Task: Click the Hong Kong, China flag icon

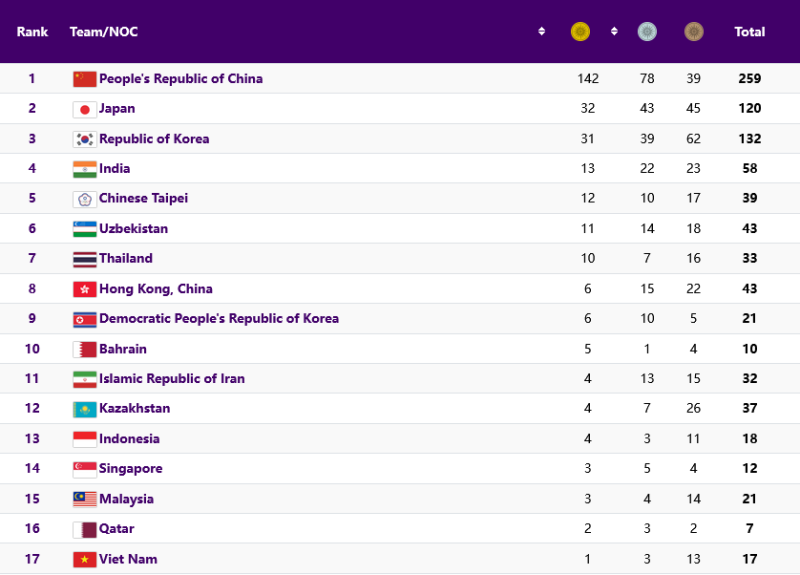Action: (85, 289)
